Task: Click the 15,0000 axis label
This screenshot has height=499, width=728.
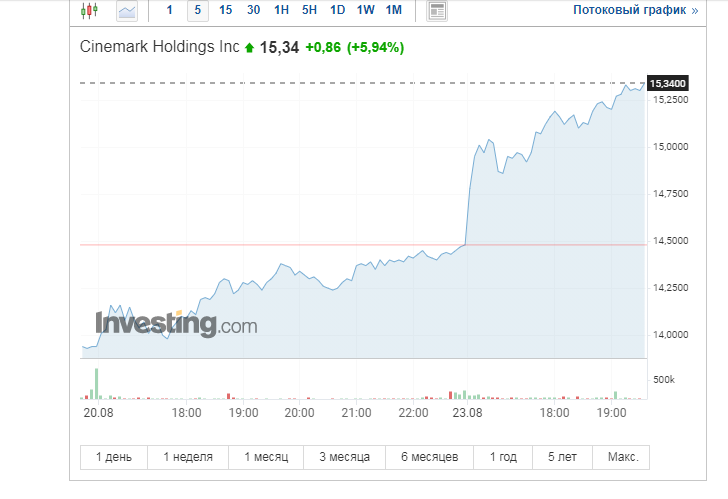Action: (670, 147)
